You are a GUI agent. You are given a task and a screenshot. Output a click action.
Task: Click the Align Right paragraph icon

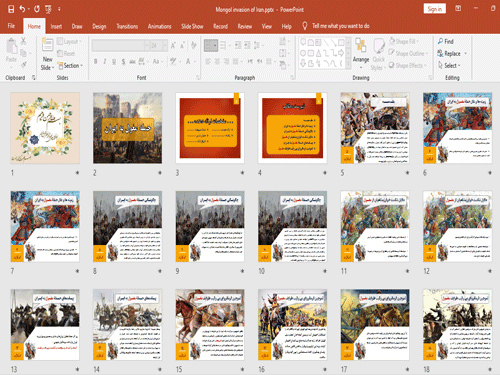click(x=226, y=61)
